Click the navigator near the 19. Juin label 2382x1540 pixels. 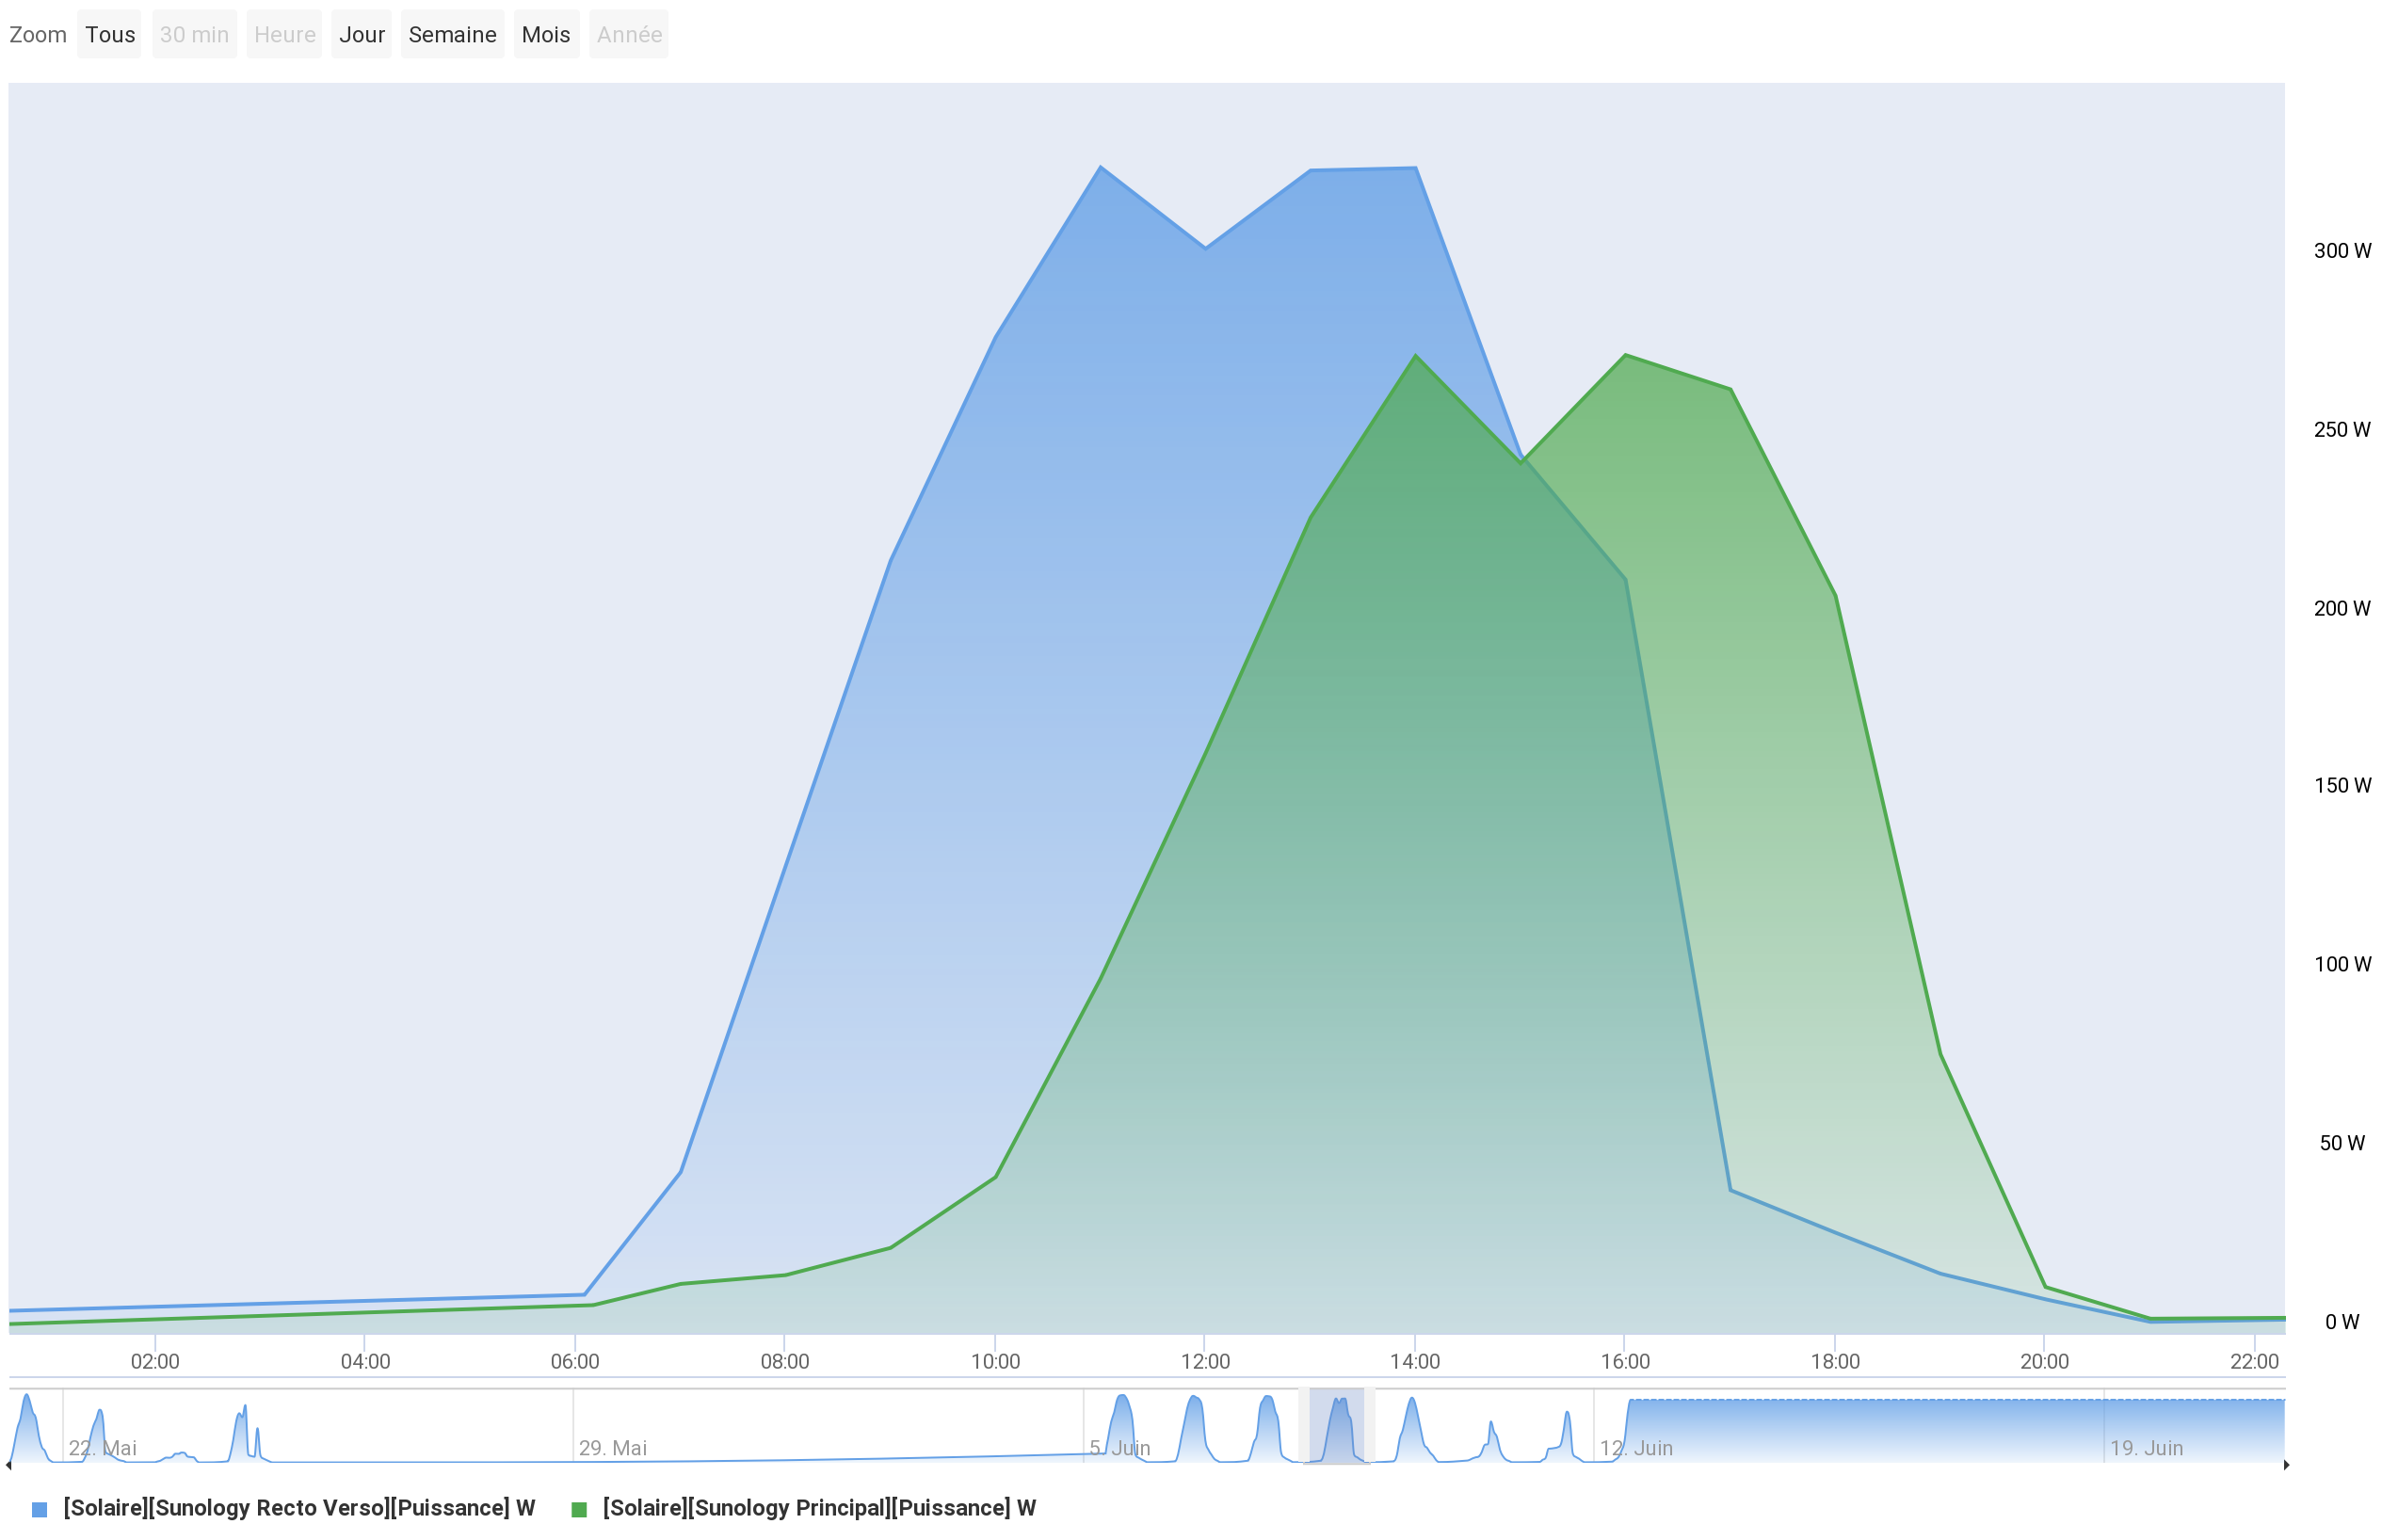click(x=2146, y=1447)
